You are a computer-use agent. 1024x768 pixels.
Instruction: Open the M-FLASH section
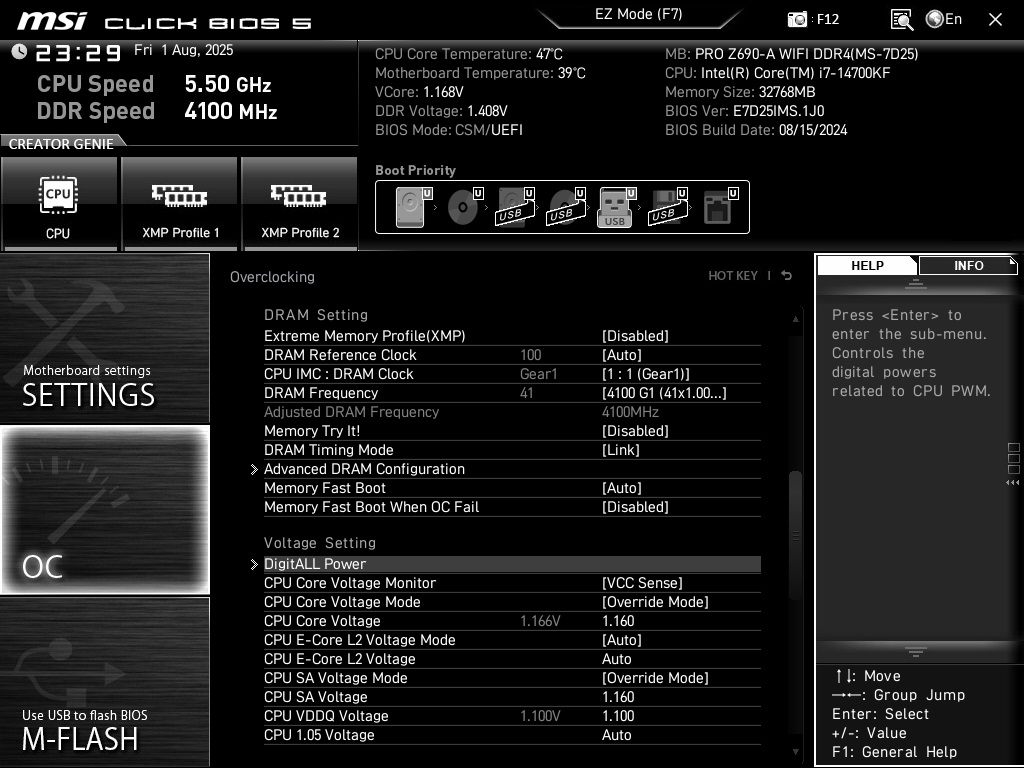[104, 681]
